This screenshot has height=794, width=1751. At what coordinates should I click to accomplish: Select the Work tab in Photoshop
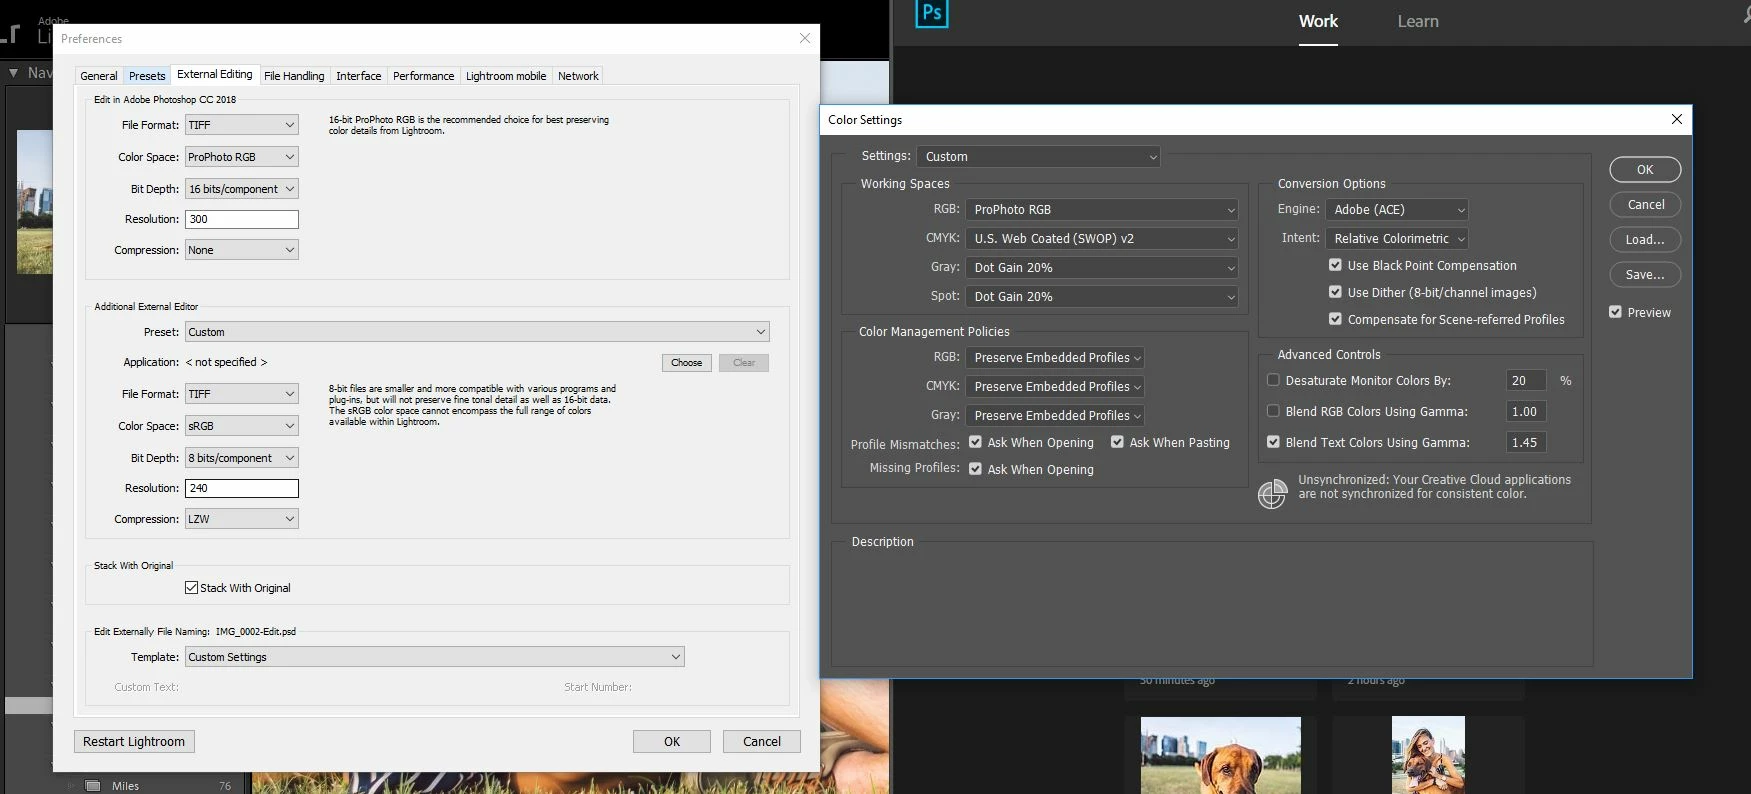click(1318, 21)
